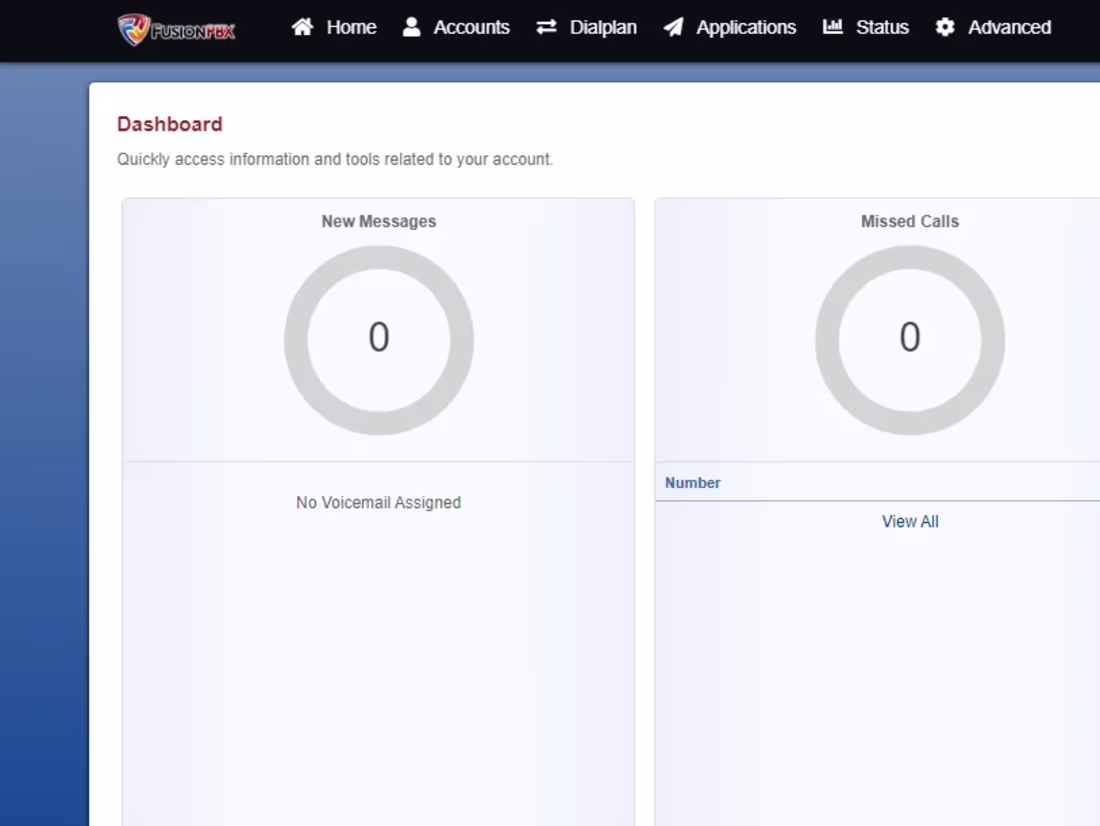Open the Dialplan menu
Viewport: 1100px width, 826px height.
pyautogui.click(x=604, y=27)
